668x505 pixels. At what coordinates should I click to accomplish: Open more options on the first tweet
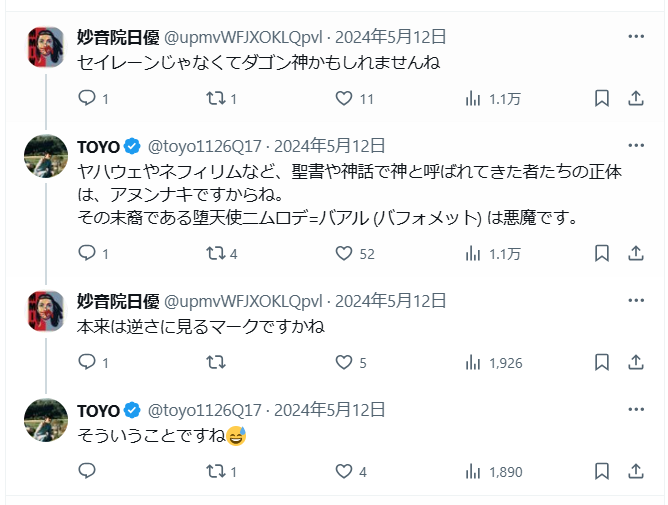click(636, 37)
